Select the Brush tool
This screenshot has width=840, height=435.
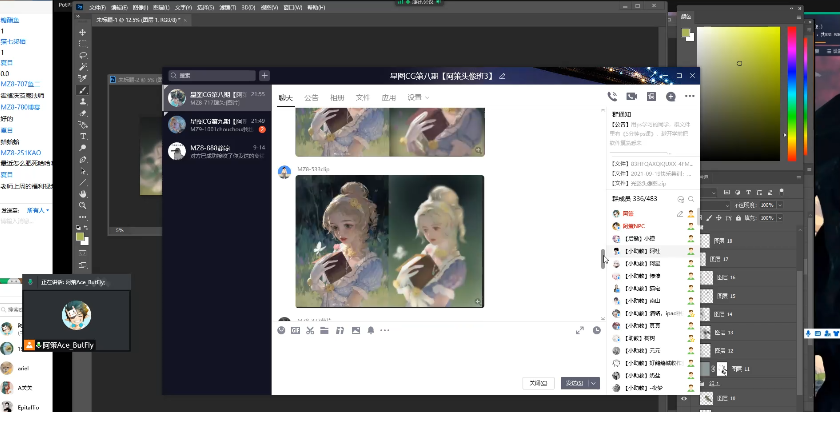(82, 90)
